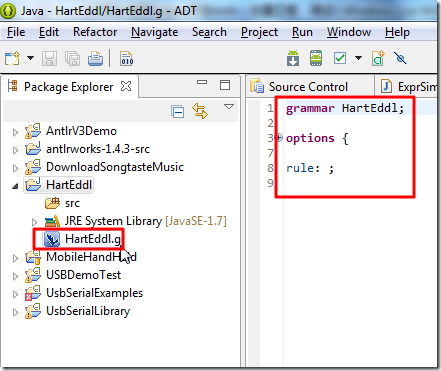Select the AntlrV3Demo project

point(81,131)
